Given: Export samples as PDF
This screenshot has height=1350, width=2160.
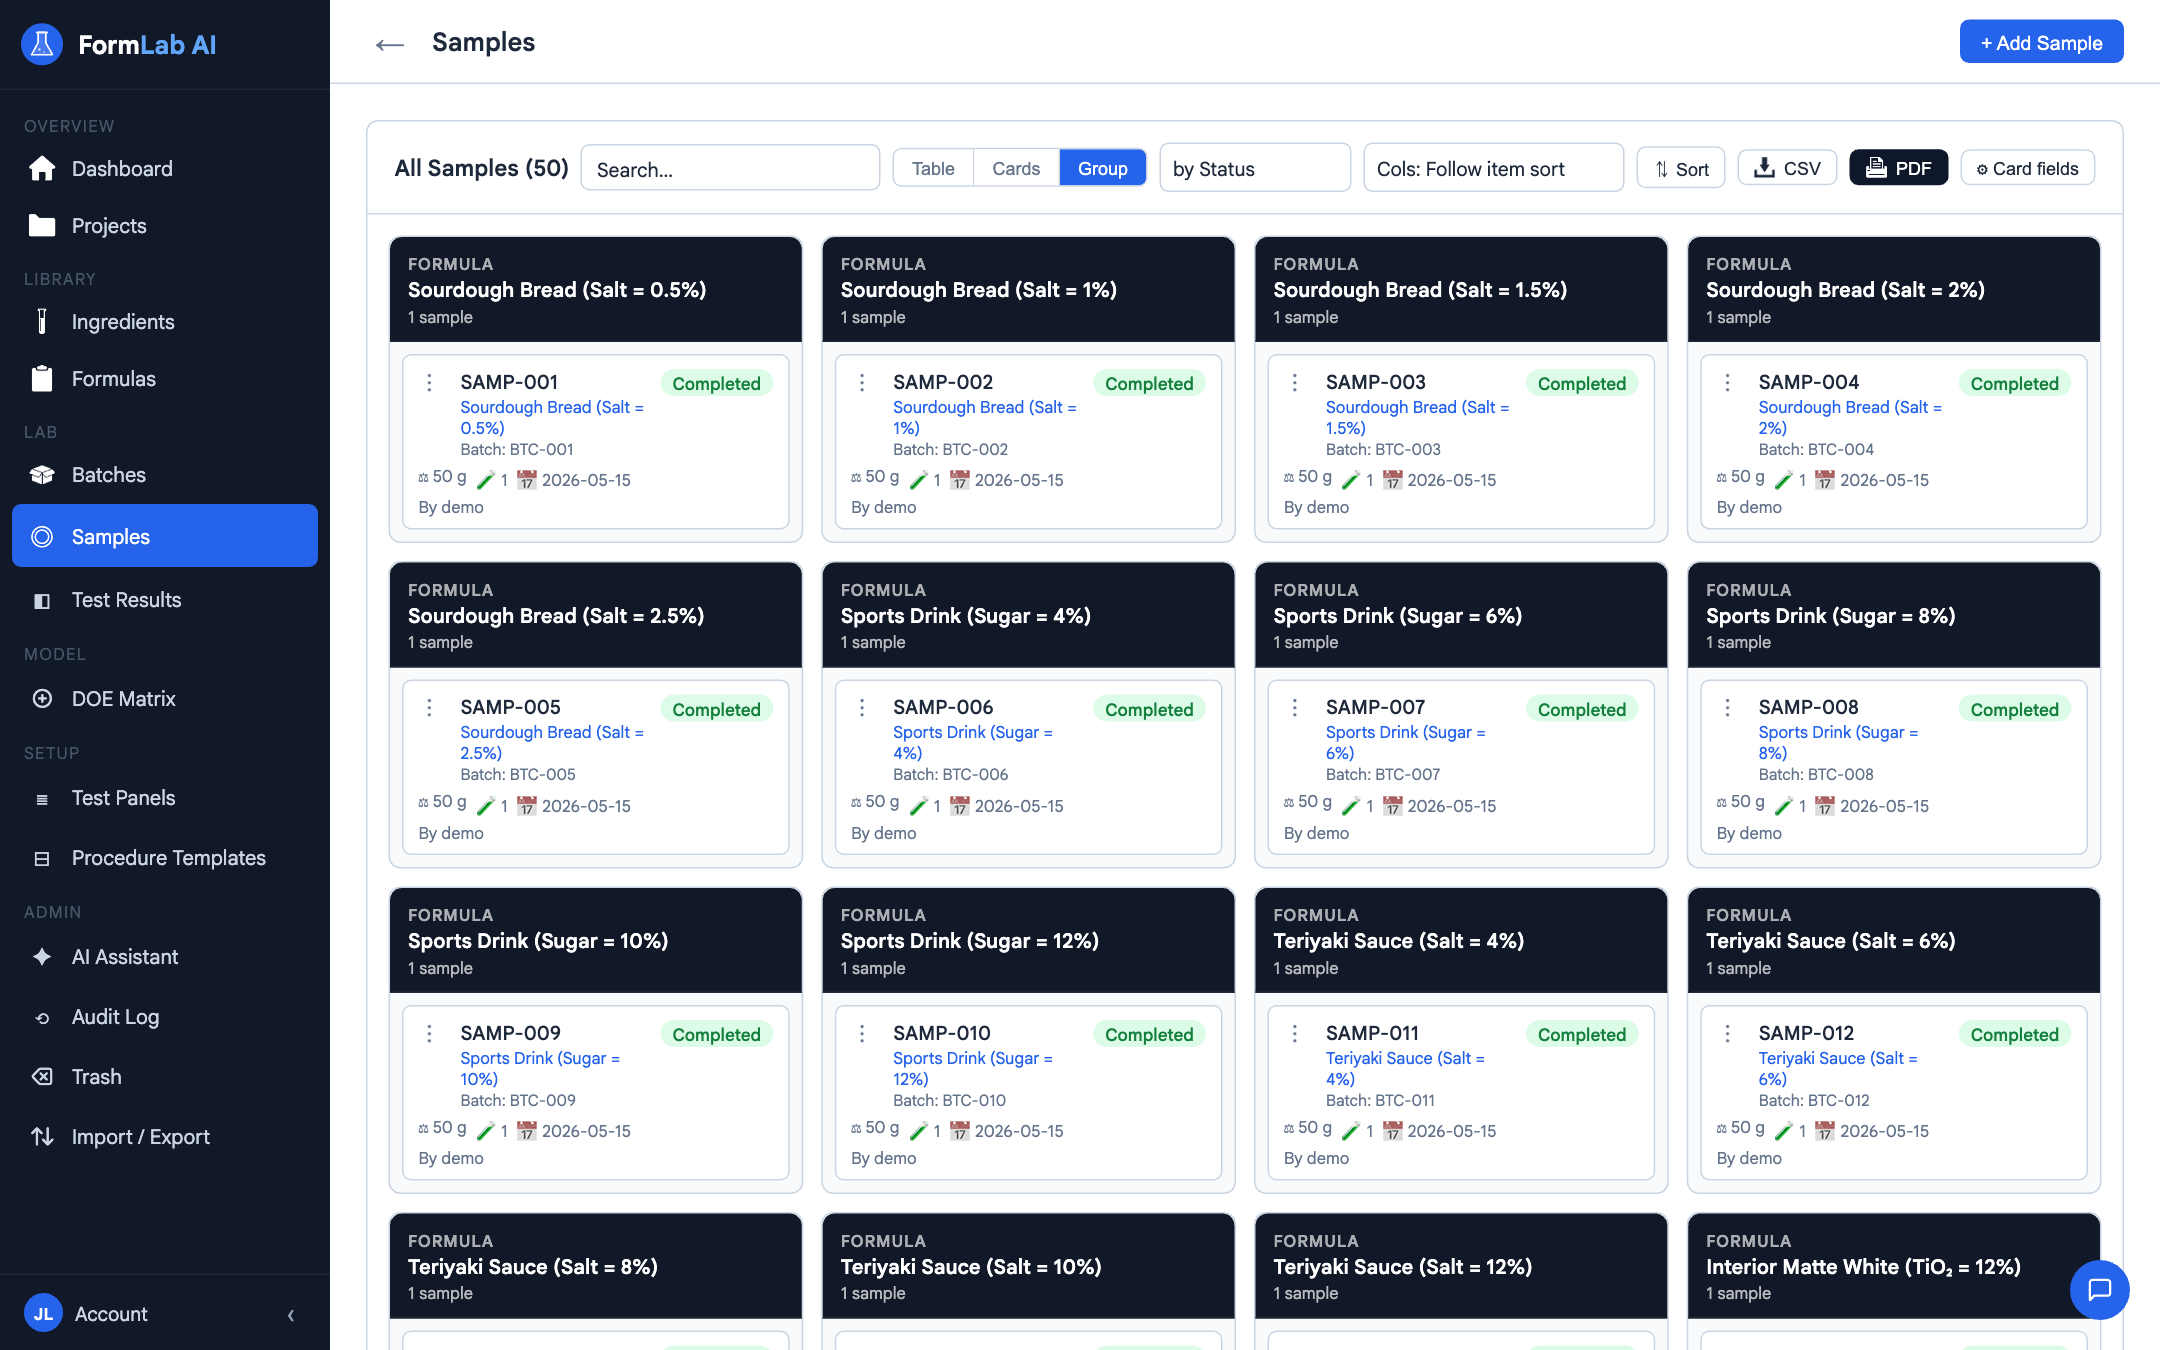Looking at the screenshot, I should tap(1898, 168).
